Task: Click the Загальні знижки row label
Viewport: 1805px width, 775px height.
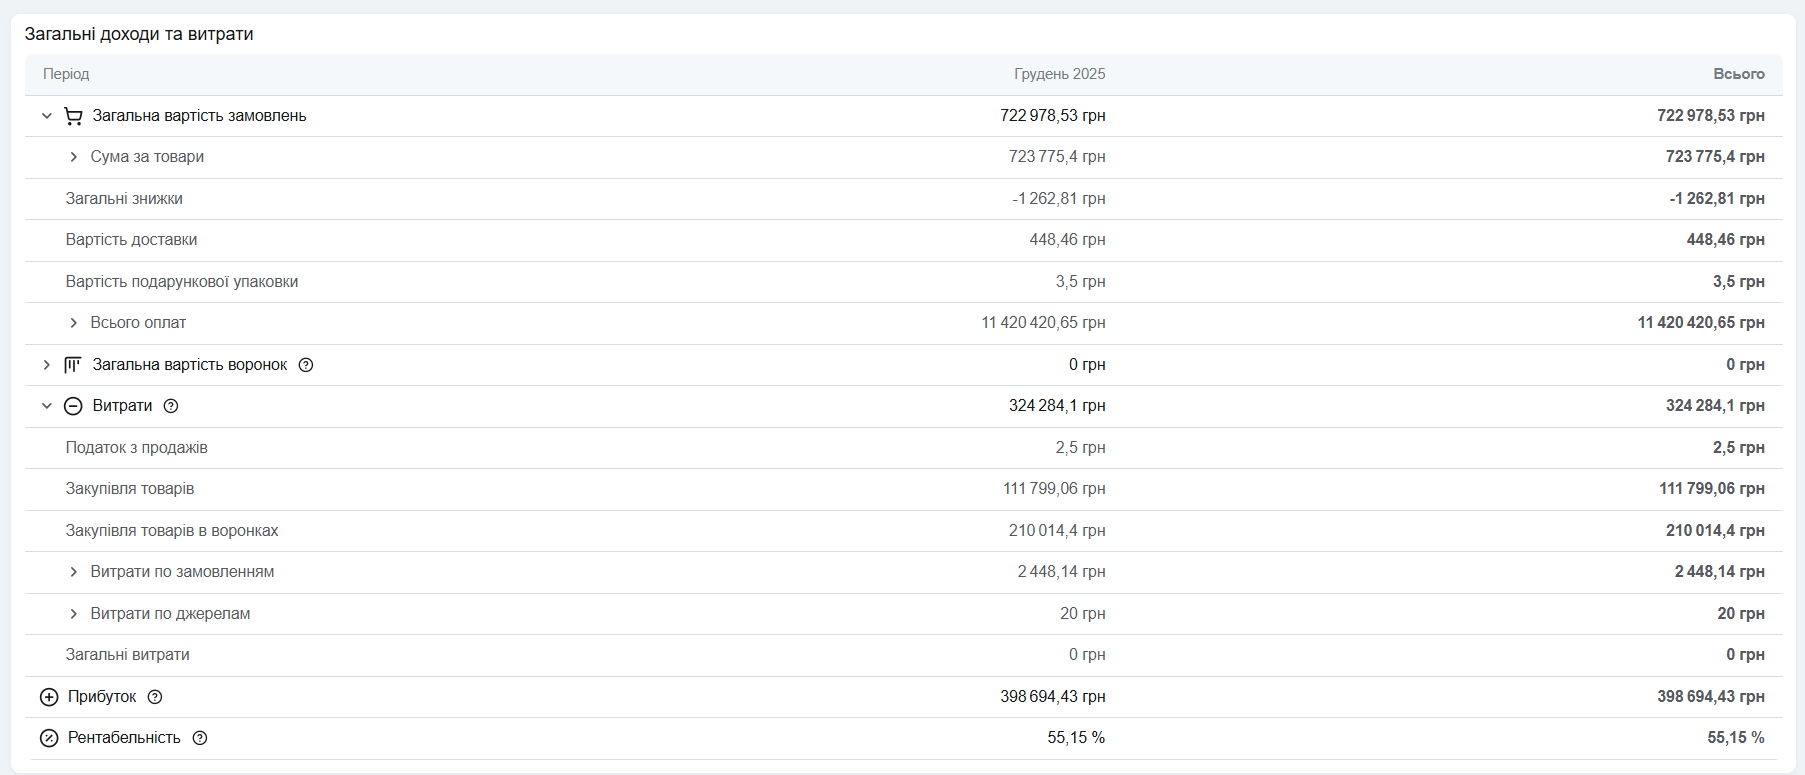Action: tap(124, 199)
